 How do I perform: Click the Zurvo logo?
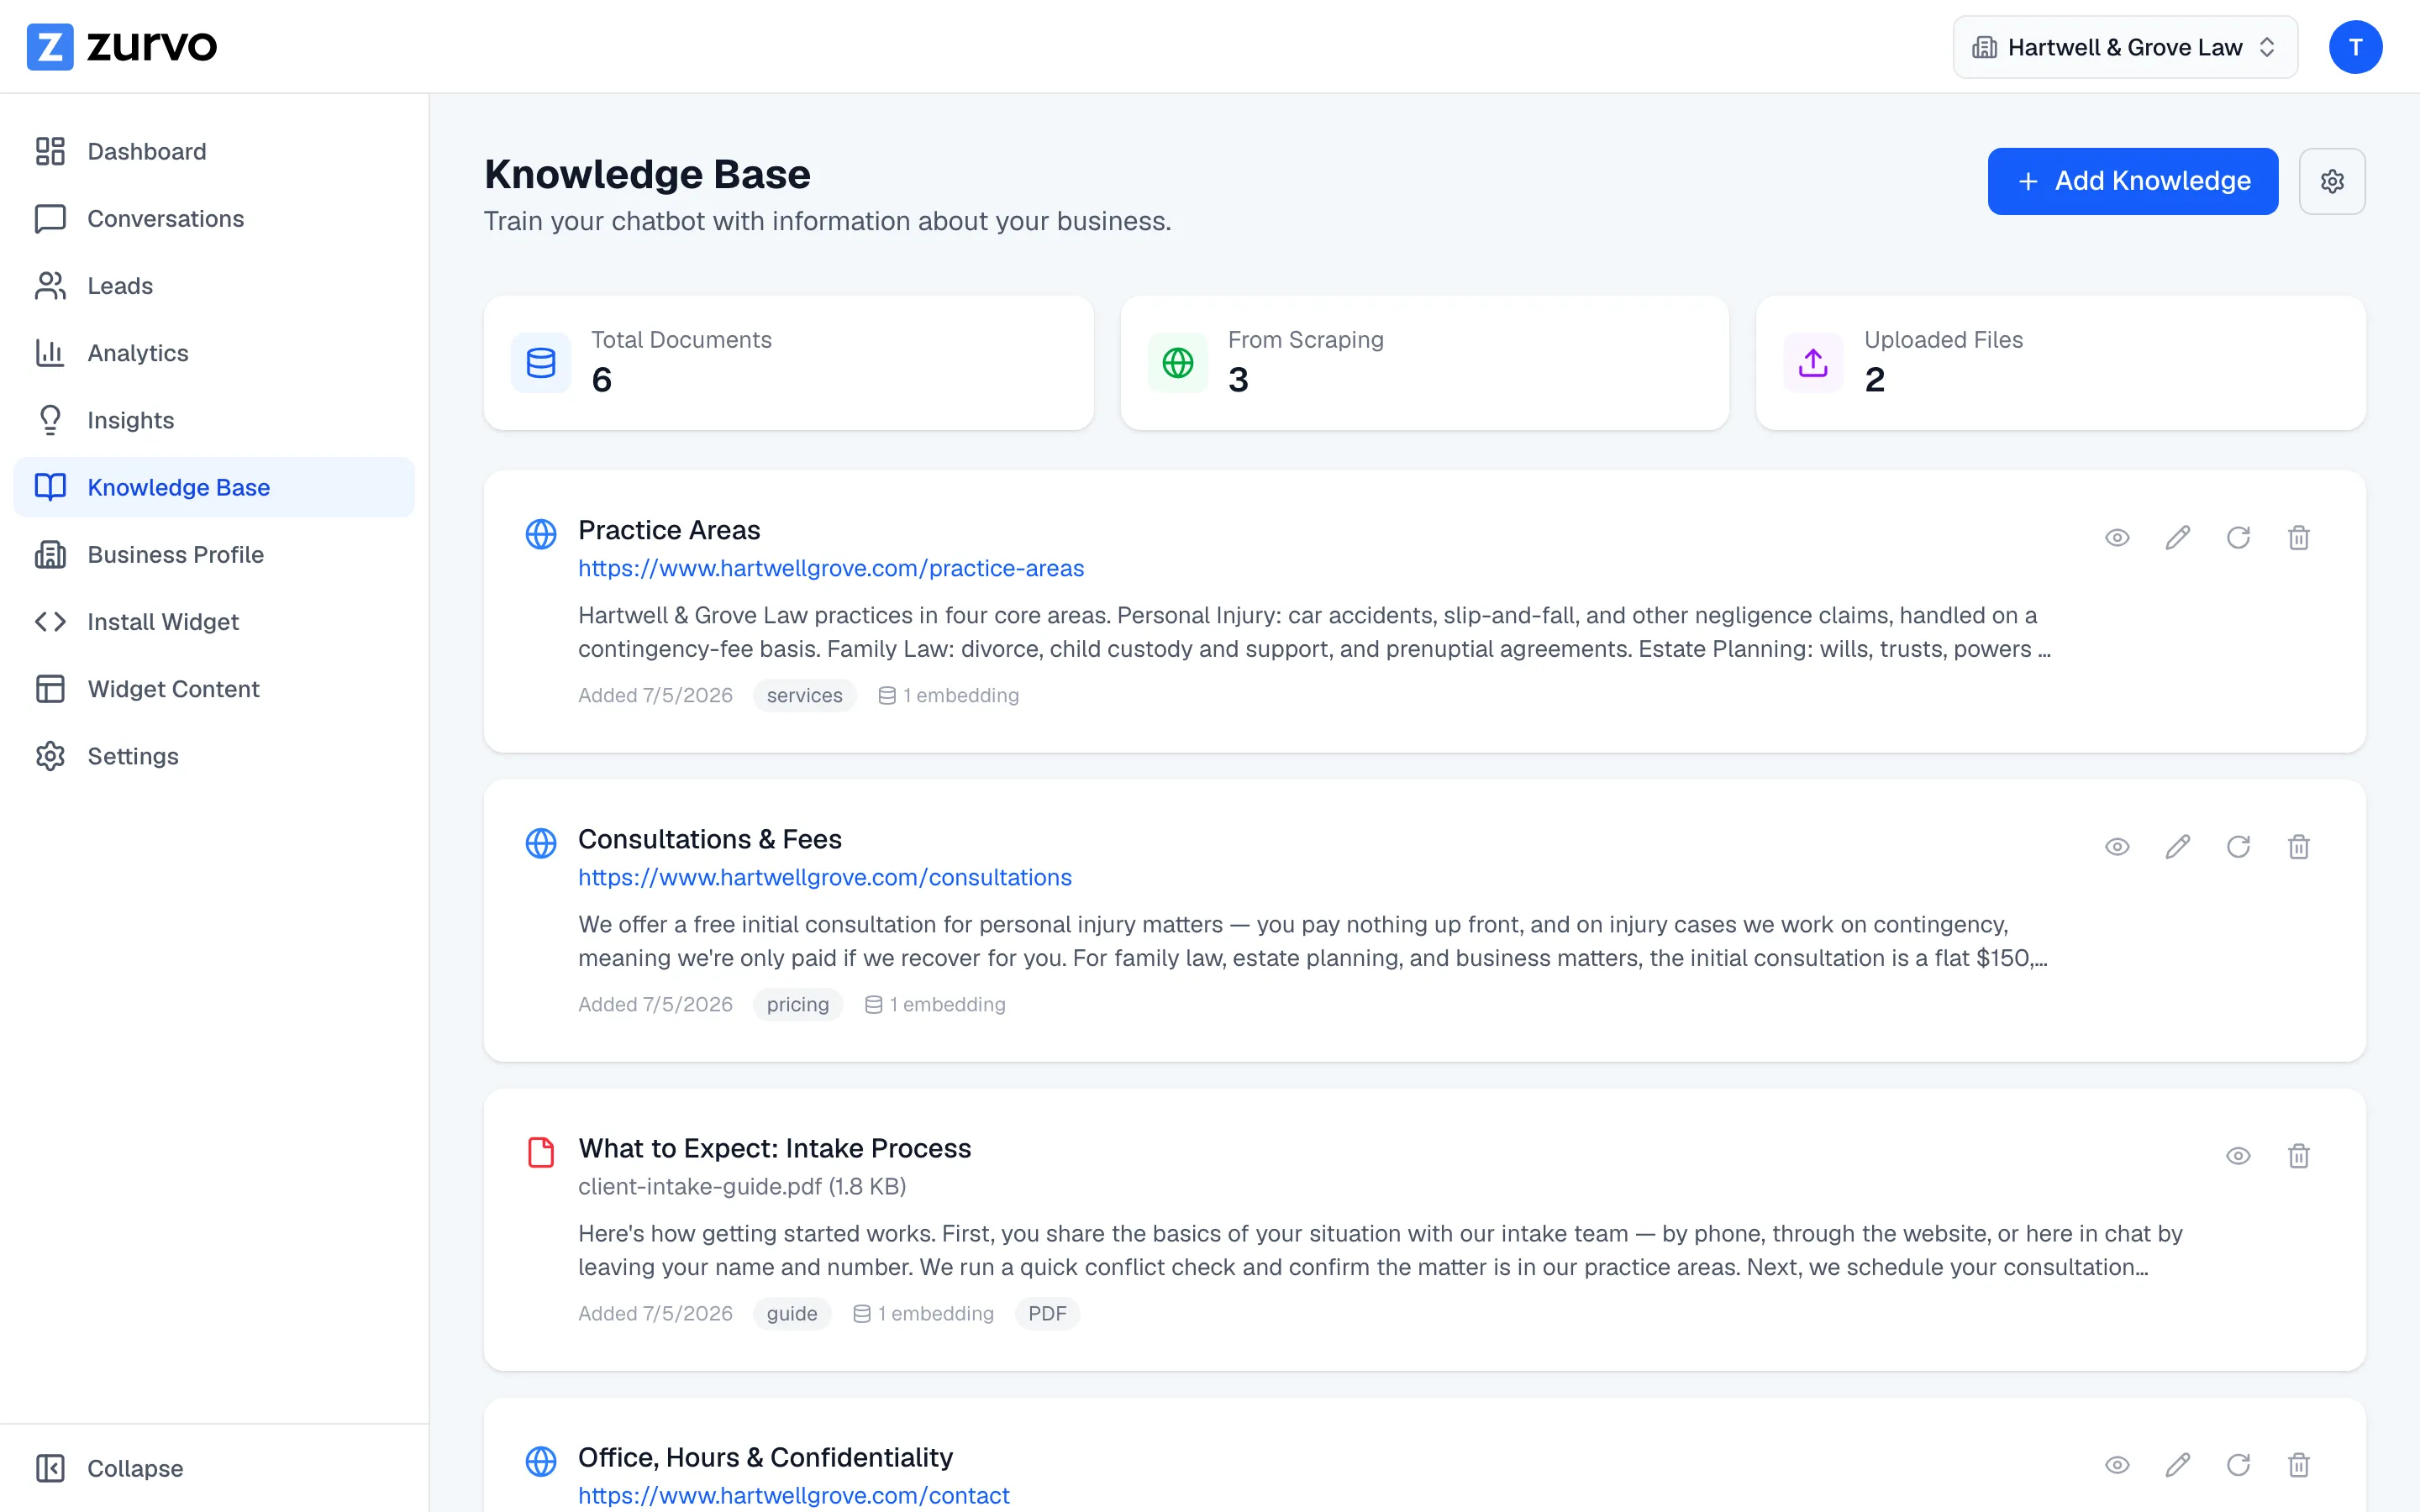(121, 47)
